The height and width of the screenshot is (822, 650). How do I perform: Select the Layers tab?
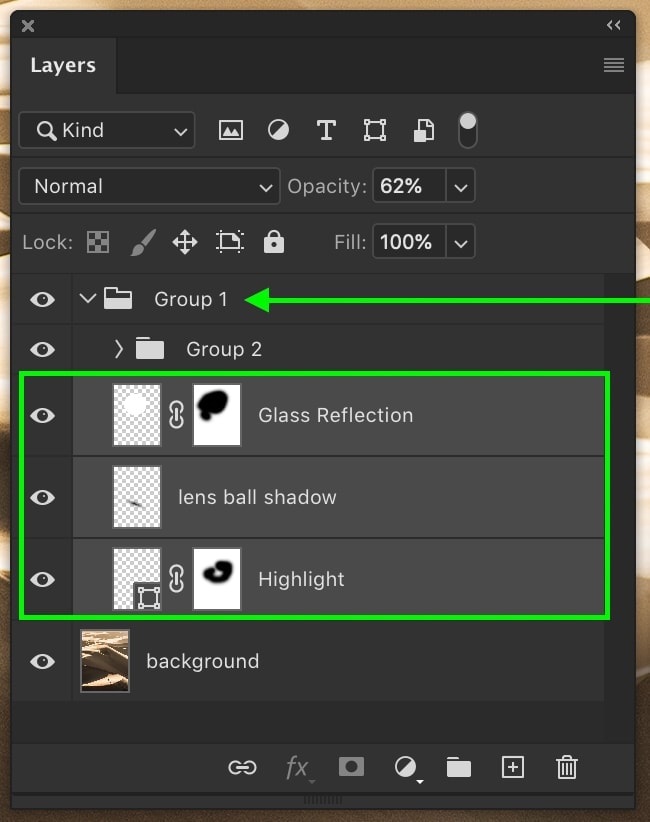pyautogui.click(x=63, y=66)
